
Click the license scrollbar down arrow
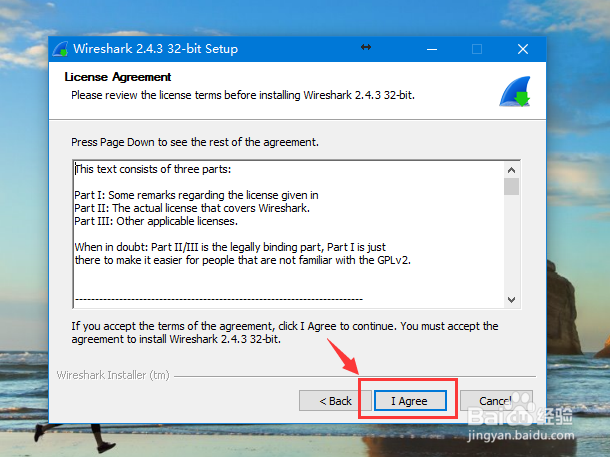tap(512, 299)
